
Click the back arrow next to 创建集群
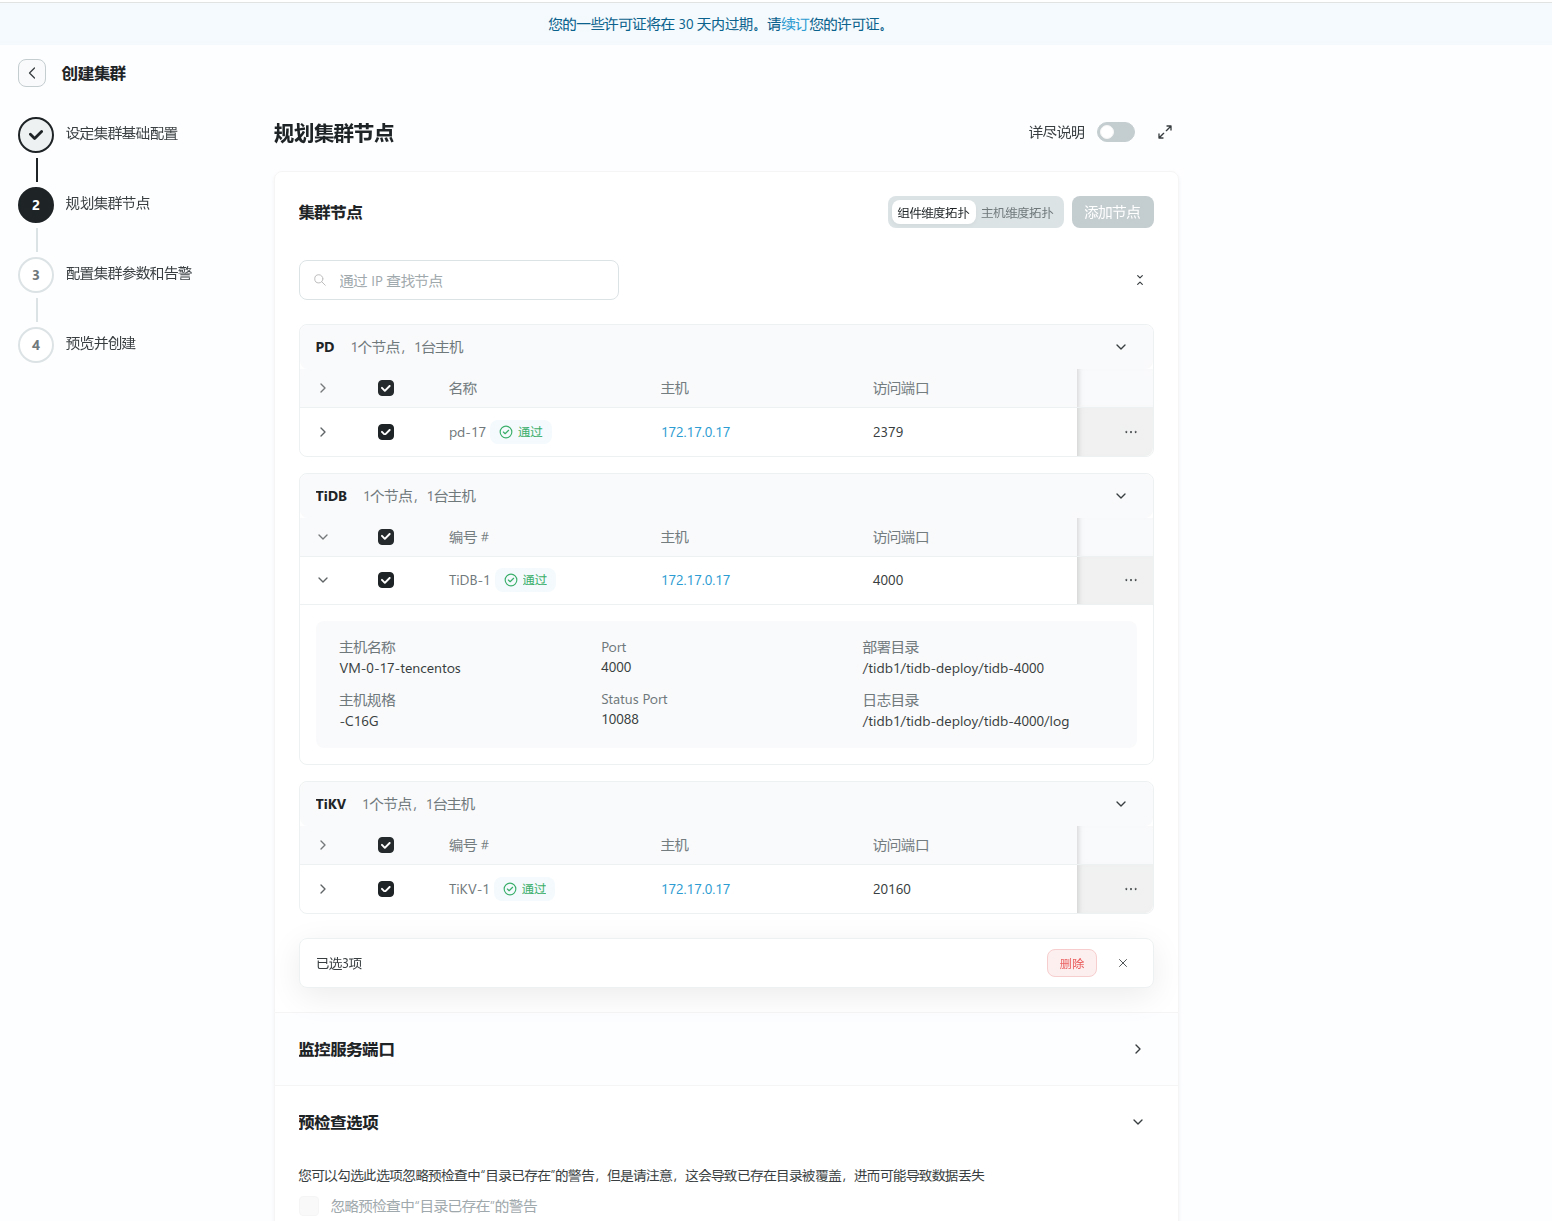[32, 73]
